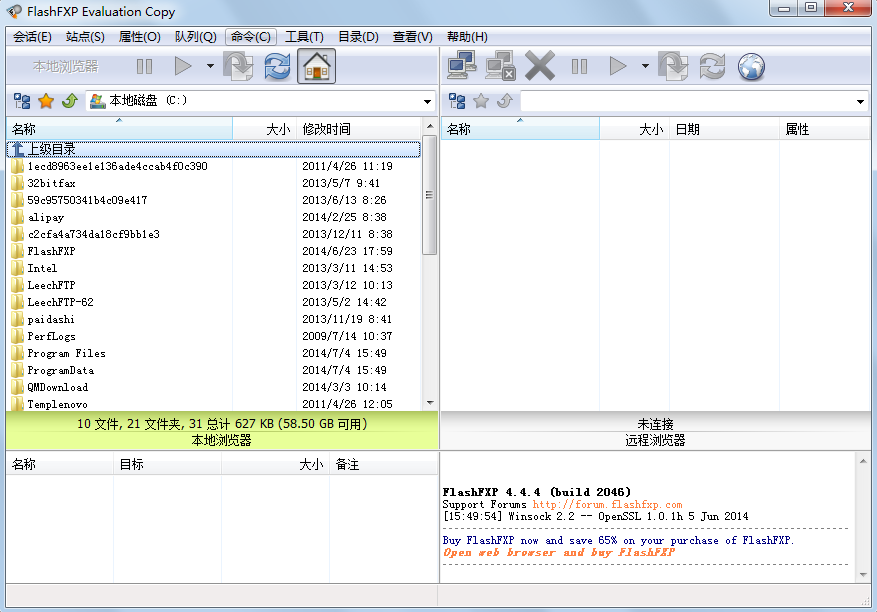877x612 pixels.
Task: Open the 队列(Q) menu
Action: pyautogui.click(x=195, y=37)
